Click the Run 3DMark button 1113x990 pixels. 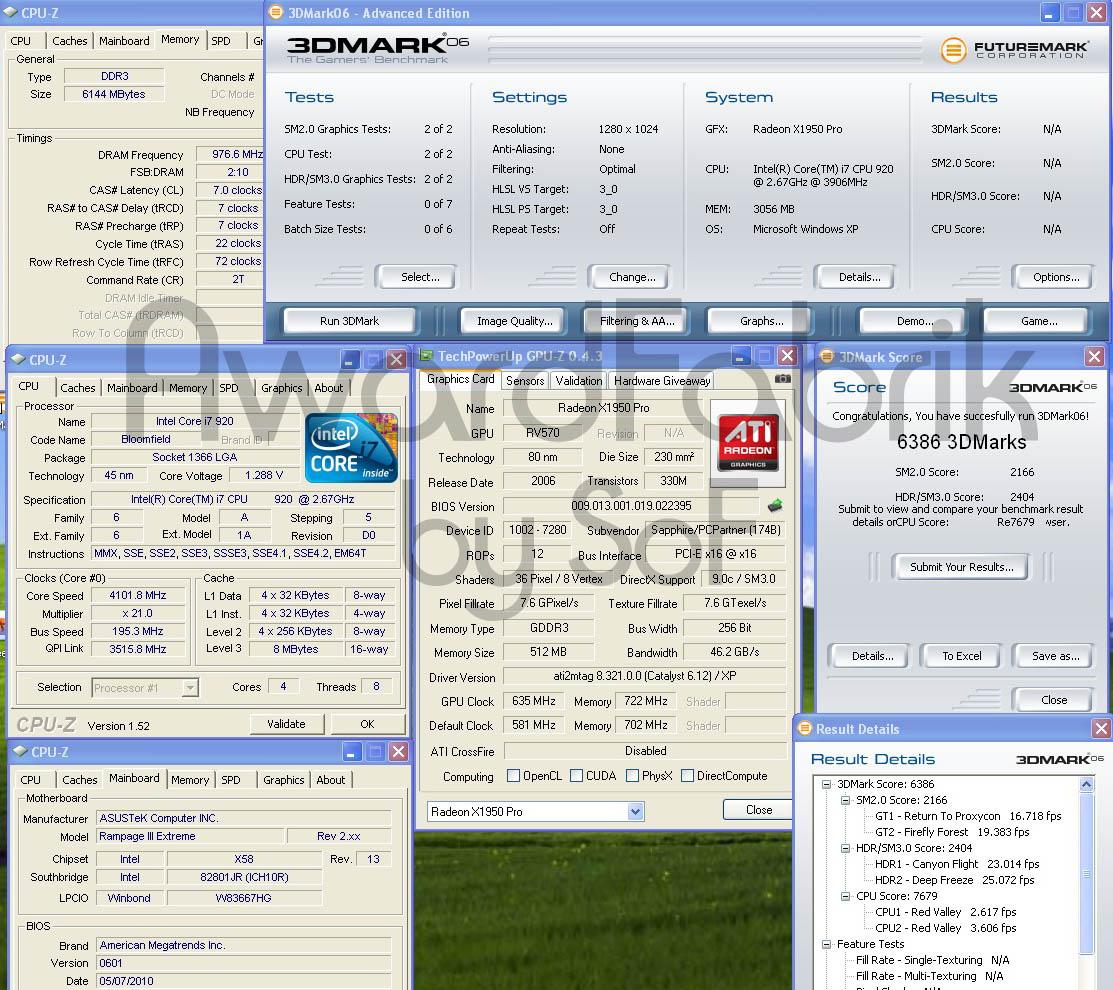click(349, 321)
